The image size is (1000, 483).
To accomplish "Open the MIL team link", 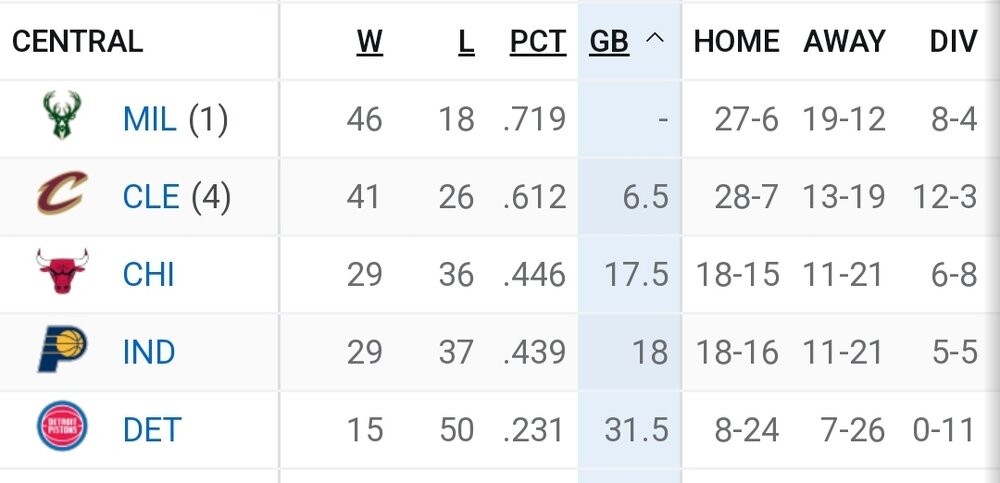I will [149, 119].
